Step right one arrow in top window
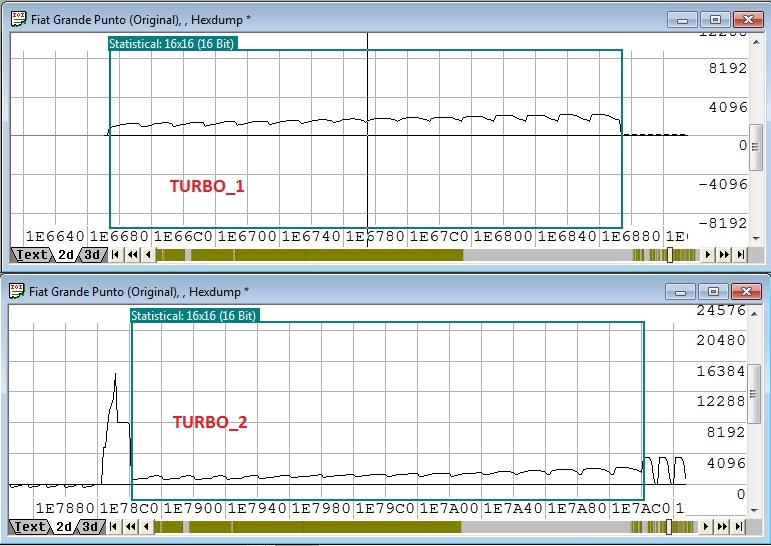This screenshot has width=771, height=546. click(x=707, y=255)
